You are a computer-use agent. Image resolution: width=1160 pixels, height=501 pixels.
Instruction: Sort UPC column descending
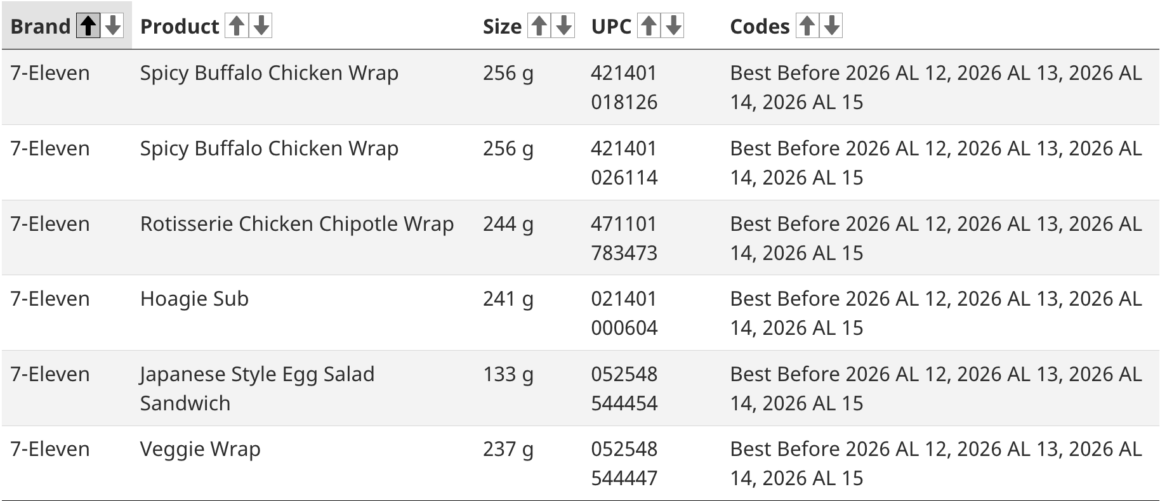coord(675,27)
